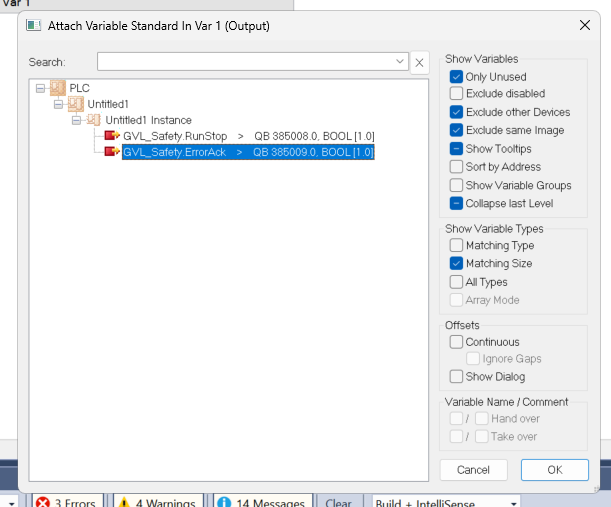Toggle the Matching Size checkbox
The width and height of the screenshot is (611, 507).
(456, 263)
